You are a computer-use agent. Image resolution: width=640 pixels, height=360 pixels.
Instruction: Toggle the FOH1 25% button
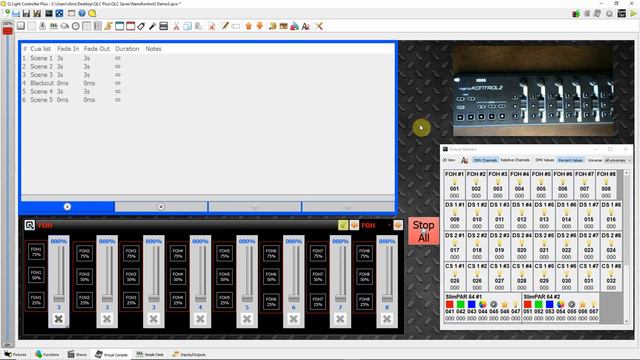[36, 300]
